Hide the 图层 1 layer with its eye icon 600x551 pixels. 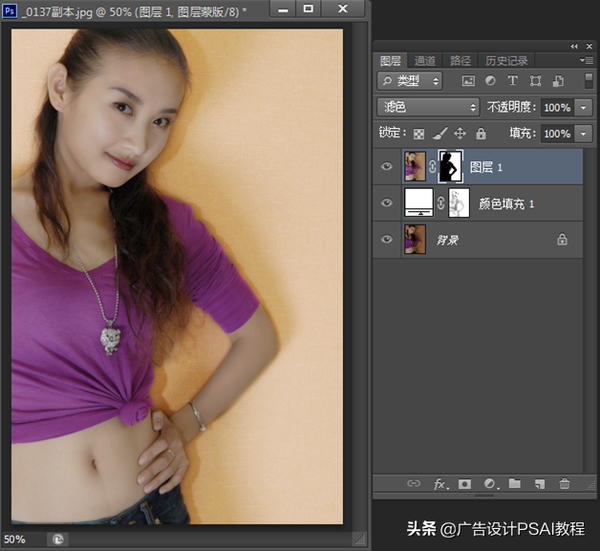[387, 167]
